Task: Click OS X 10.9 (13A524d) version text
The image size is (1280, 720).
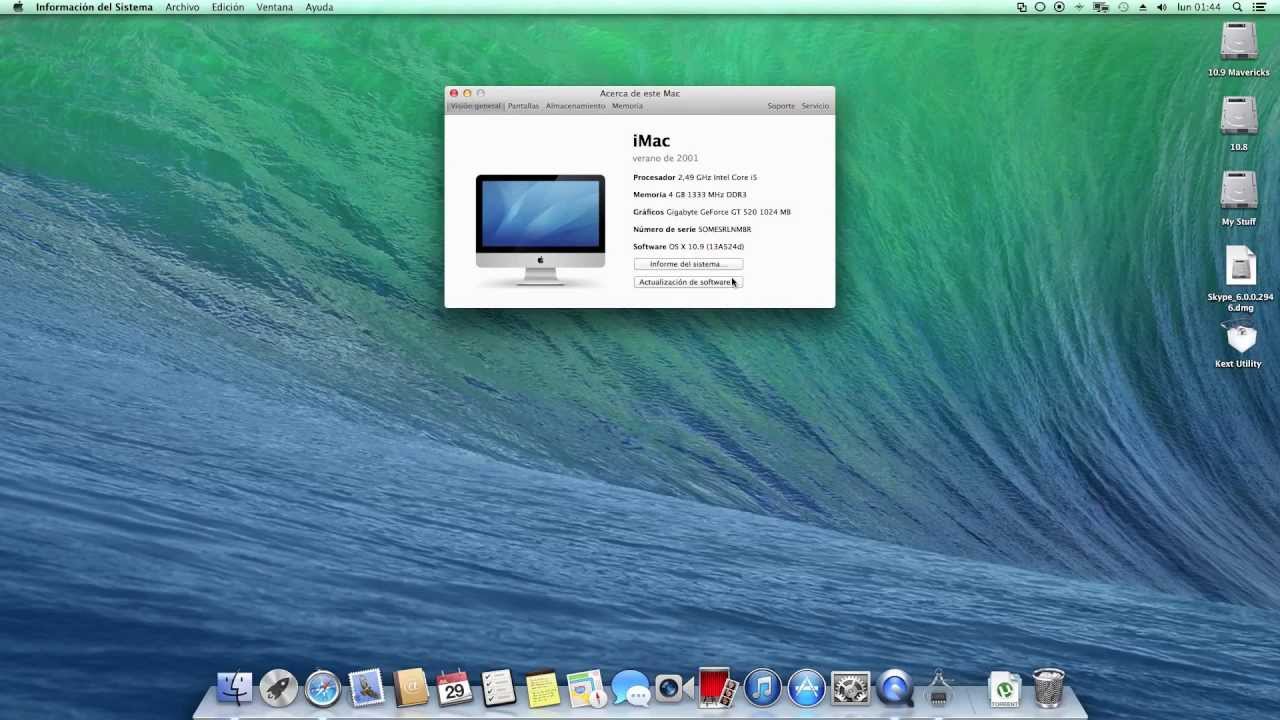Action: [x=706, y=247]
